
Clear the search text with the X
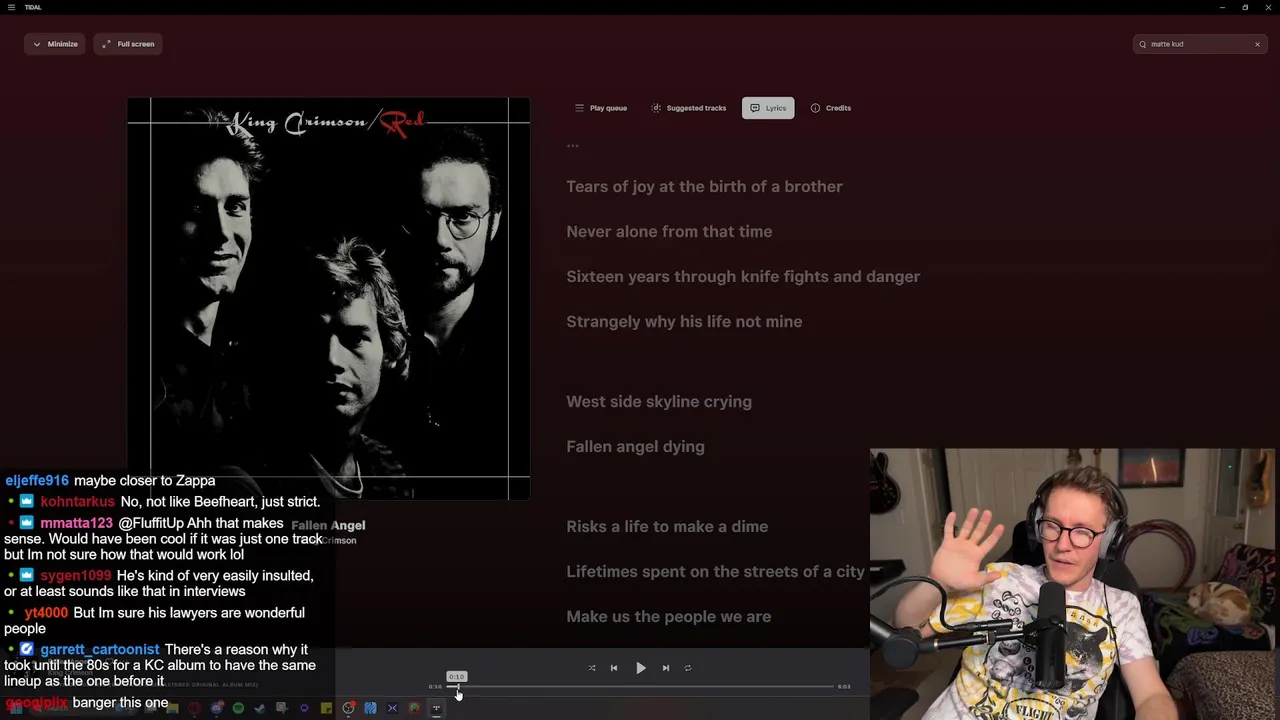[x=1257, y=44]
